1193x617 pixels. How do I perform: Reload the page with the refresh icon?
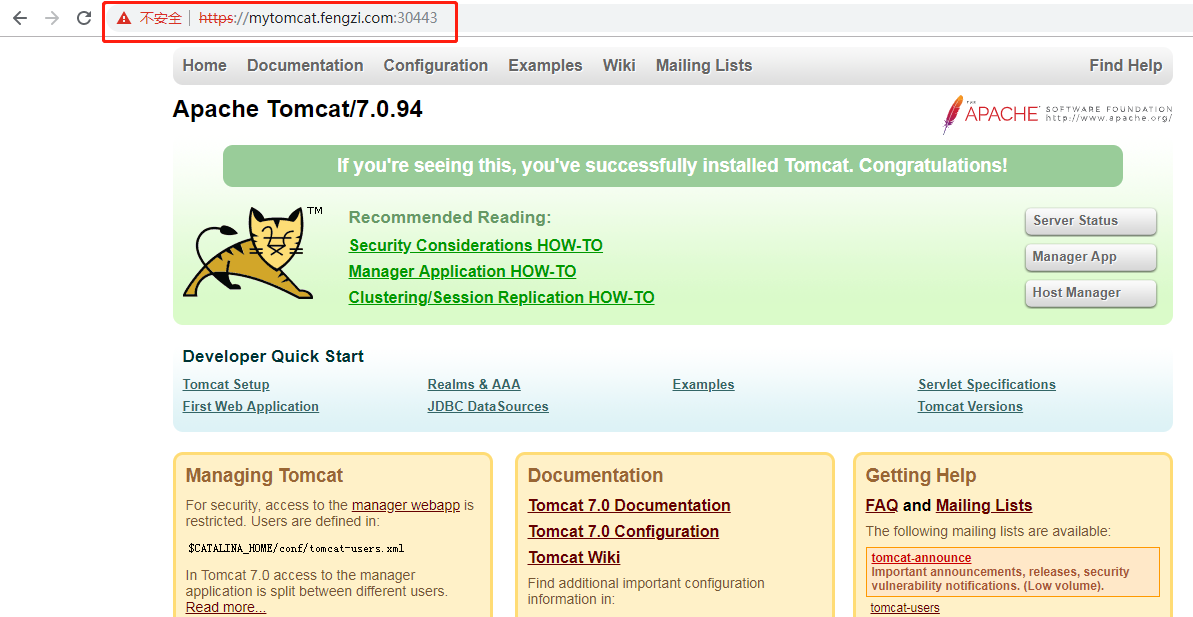click(84, 18)
